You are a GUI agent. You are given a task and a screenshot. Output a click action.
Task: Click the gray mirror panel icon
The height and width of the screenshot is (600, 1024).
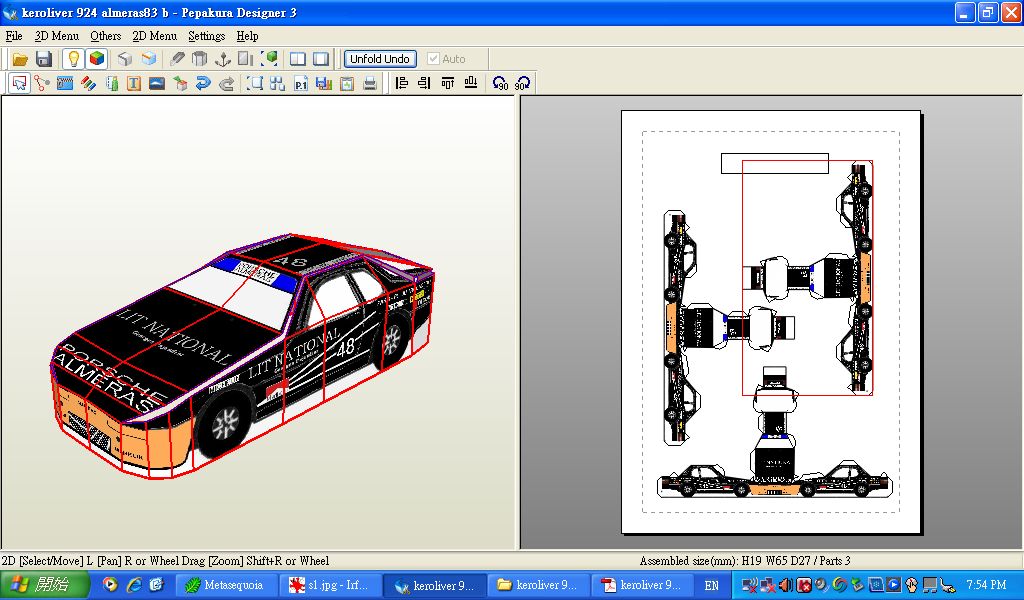pos(246,59)
